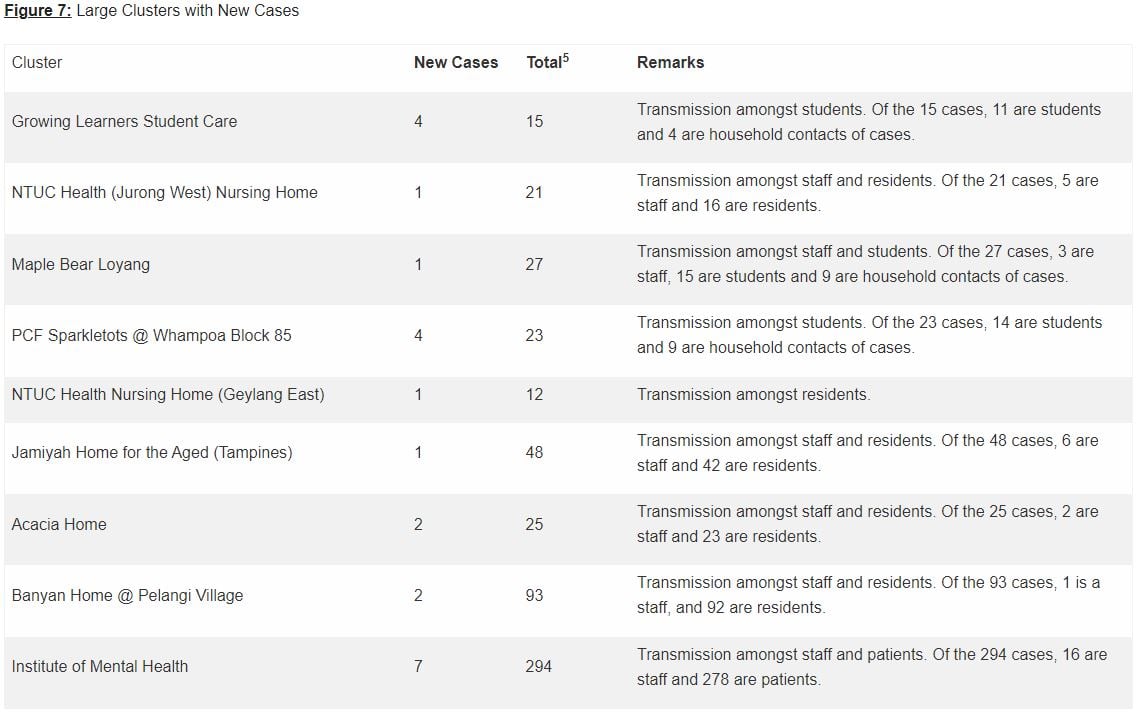Click the Maple Bear Loyang cluster name
This screenshot has width=1139, height=718.
coord(80,264)
